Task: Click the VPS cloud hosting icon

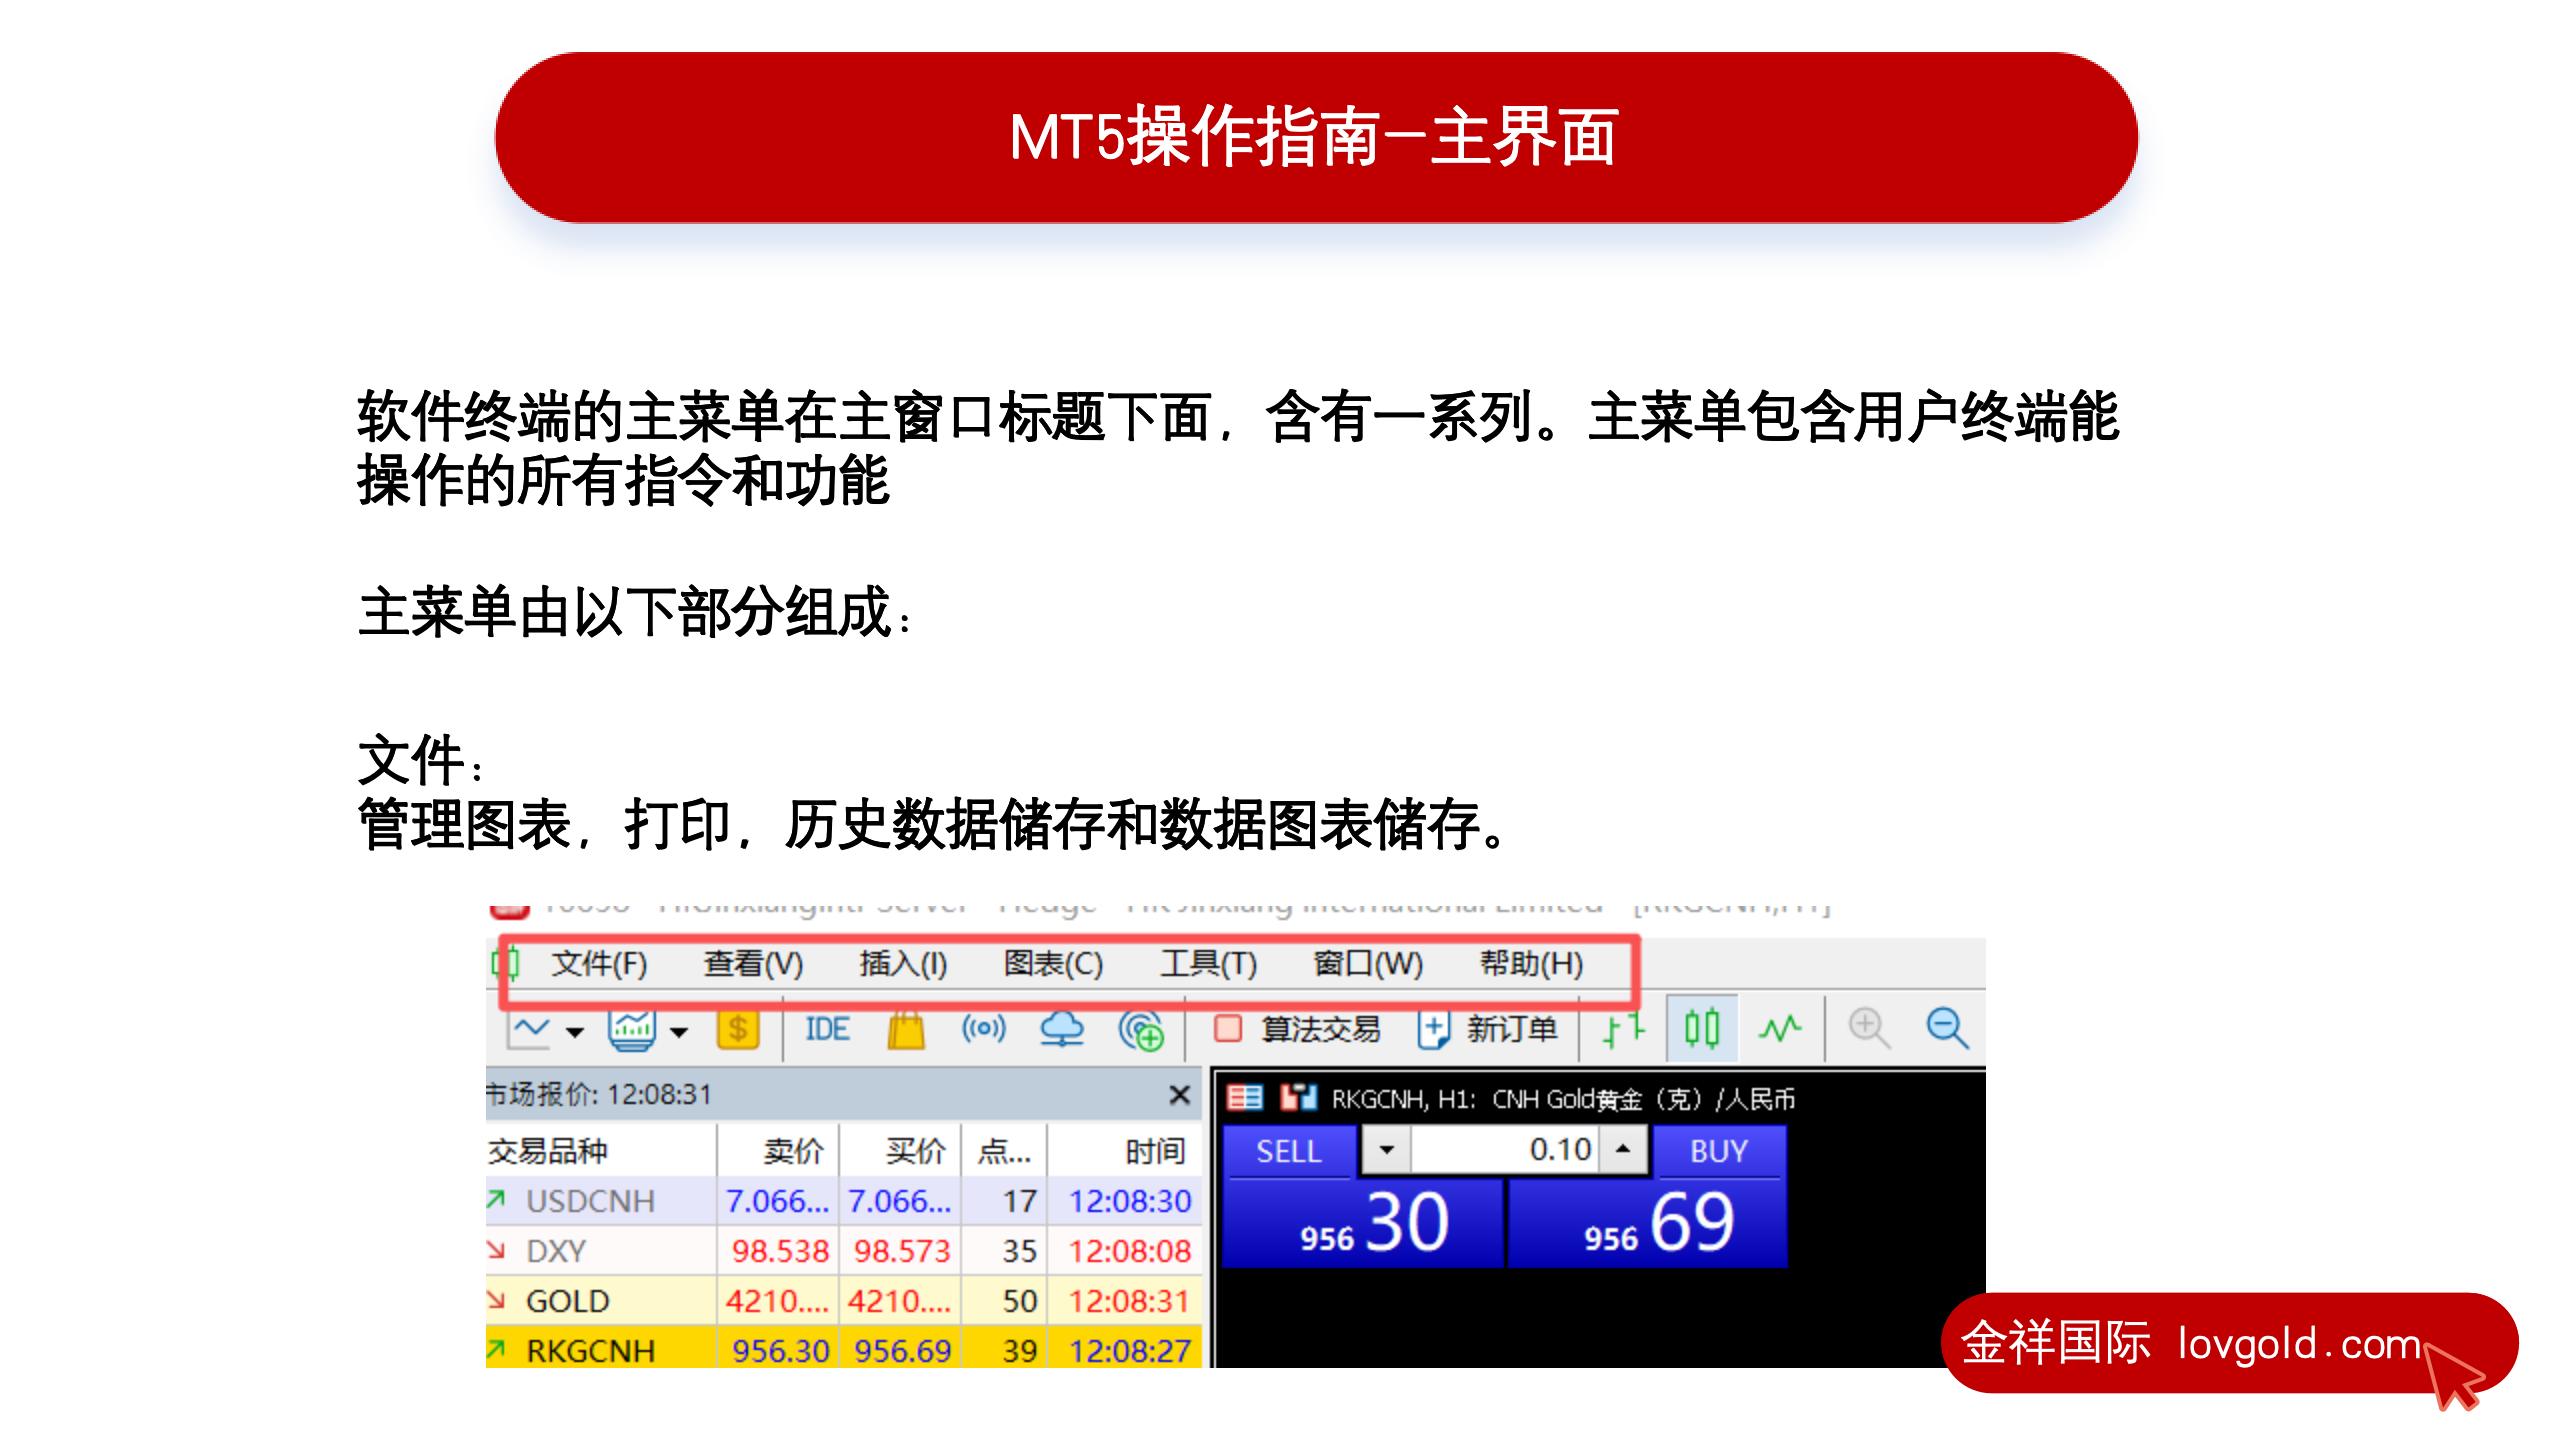Action: point(1061,1029)
